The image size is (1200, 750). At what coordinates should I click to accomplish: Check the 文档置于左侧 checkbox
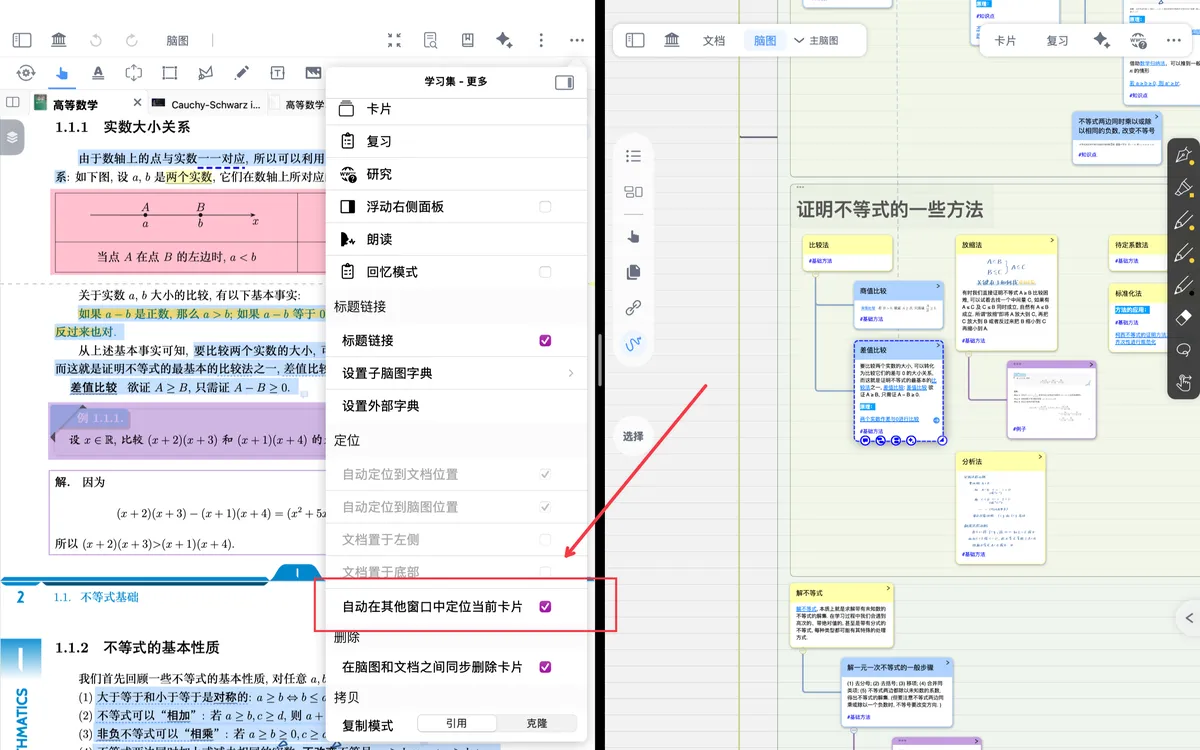point(545,540)
